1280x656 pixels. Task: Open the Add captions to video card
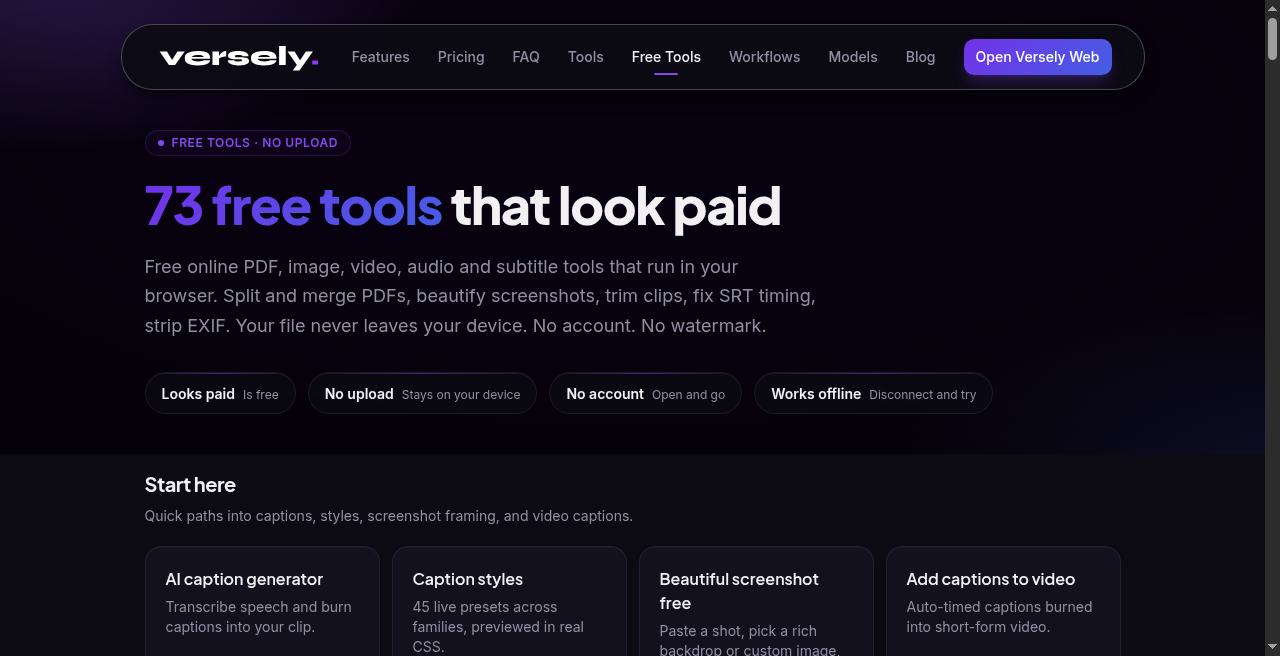1003,601
